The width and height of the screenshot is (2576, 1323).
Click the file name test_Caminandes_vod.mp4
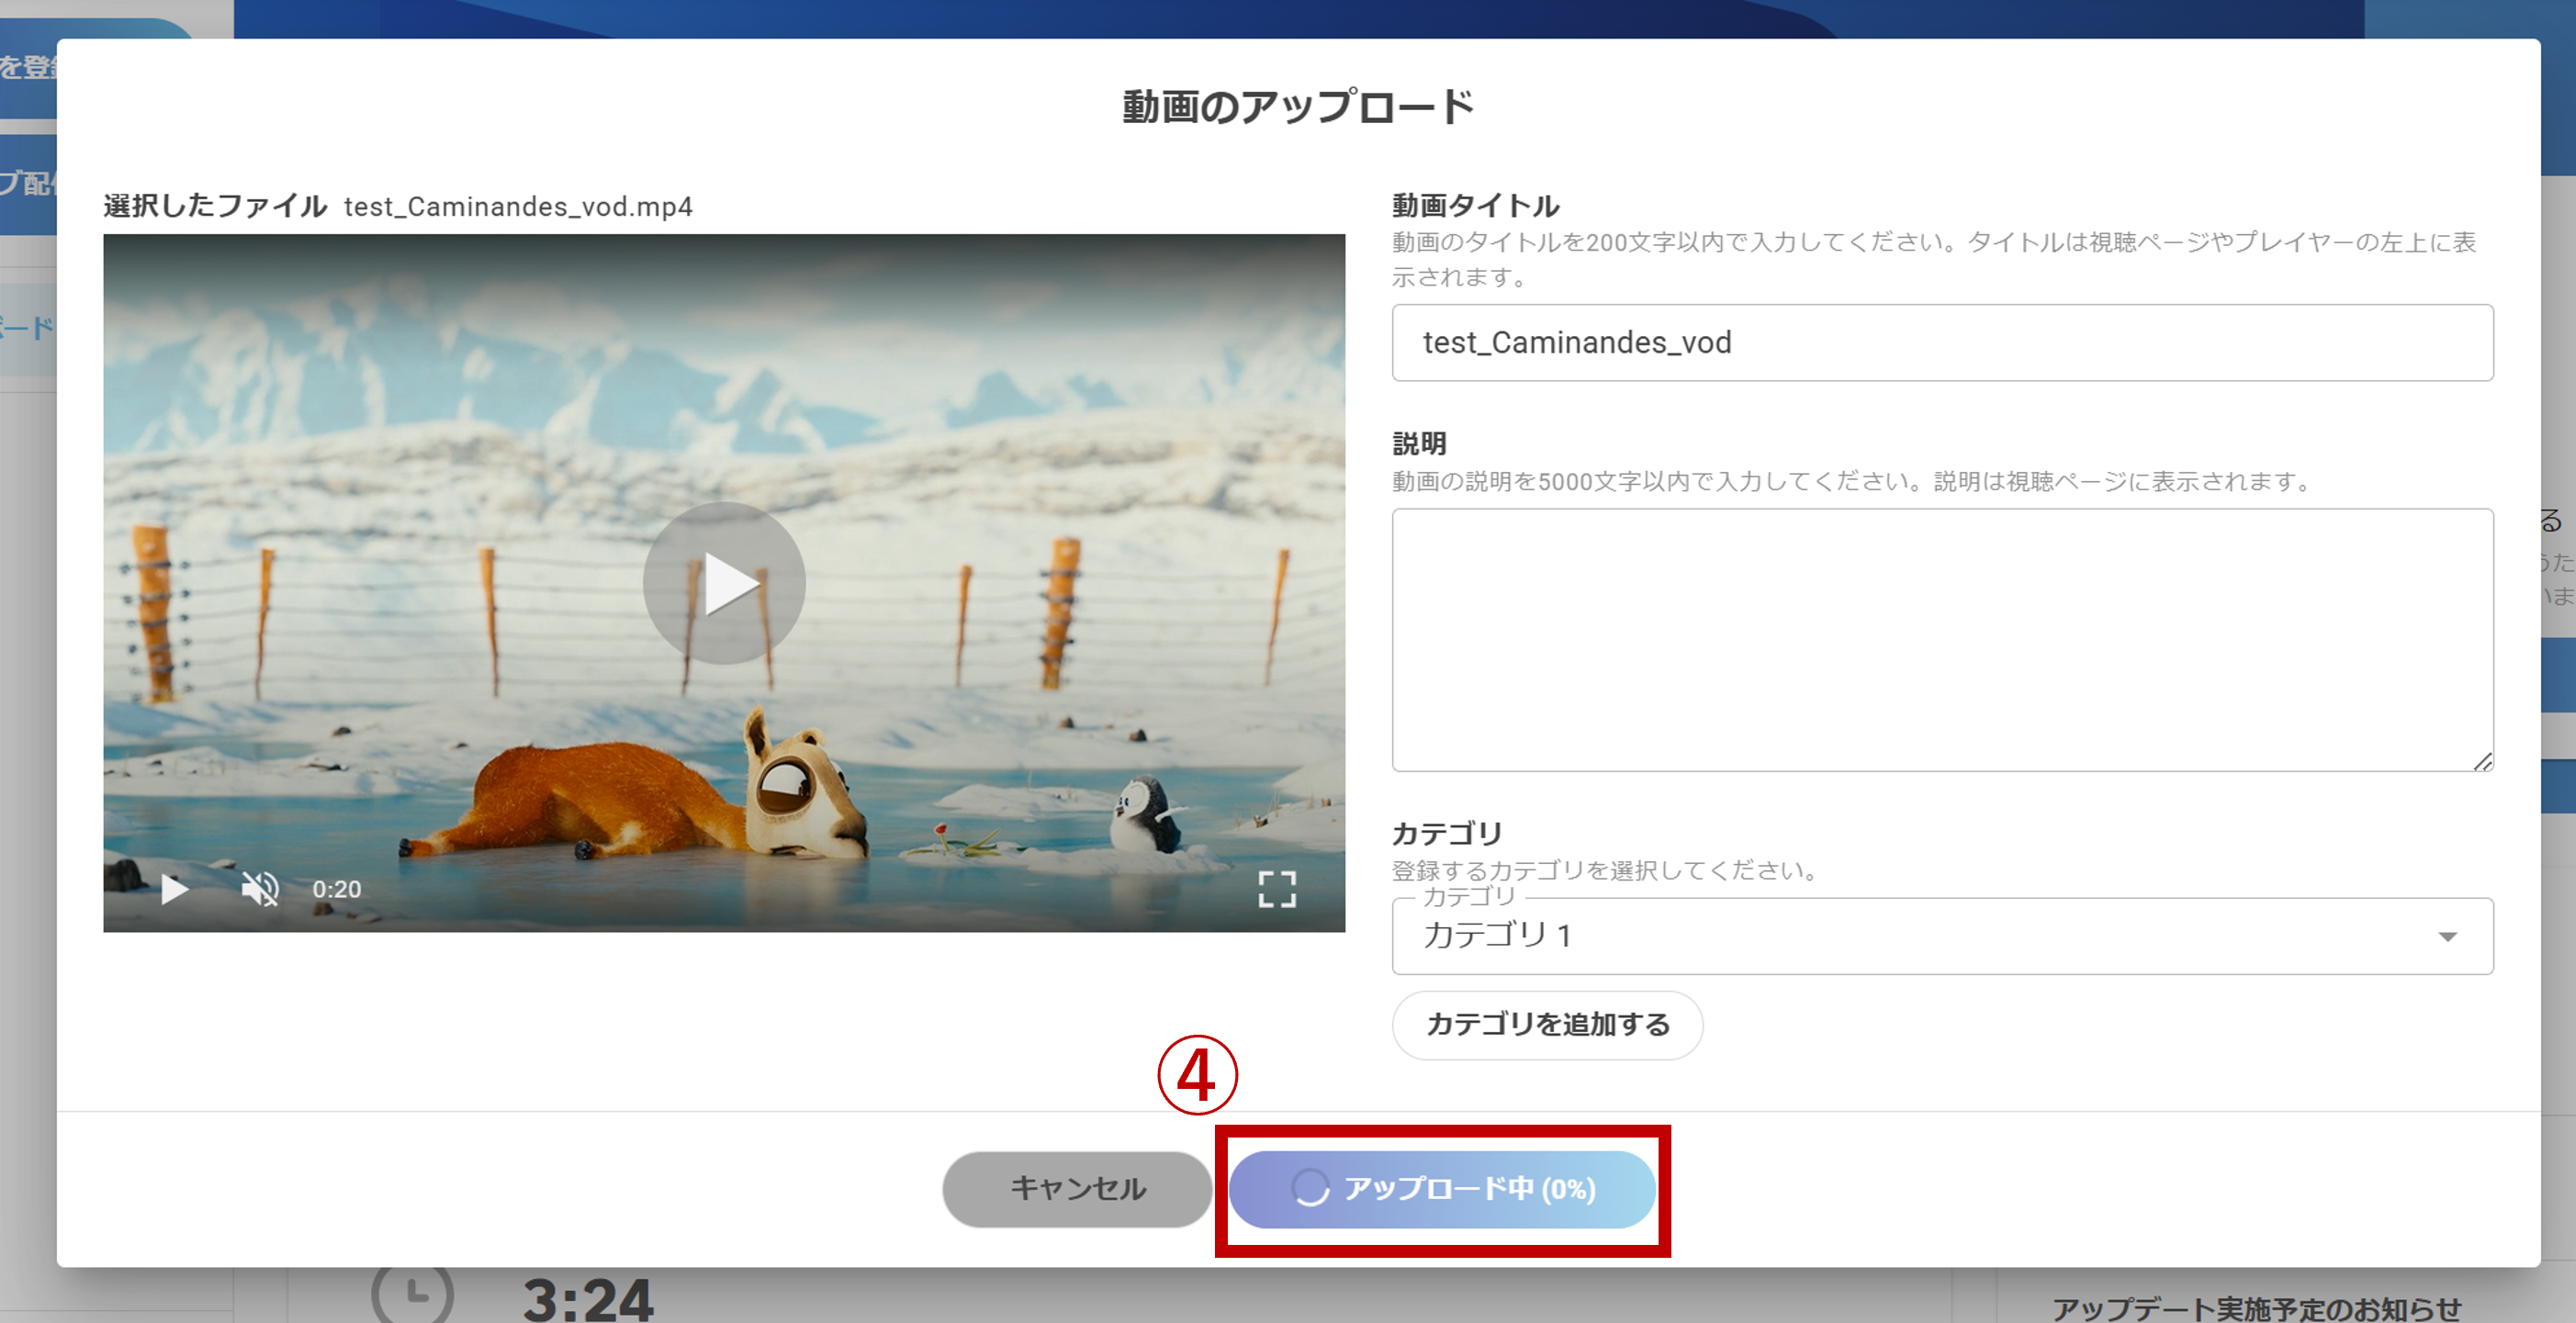pyautogui.click(x=518, y=207)
